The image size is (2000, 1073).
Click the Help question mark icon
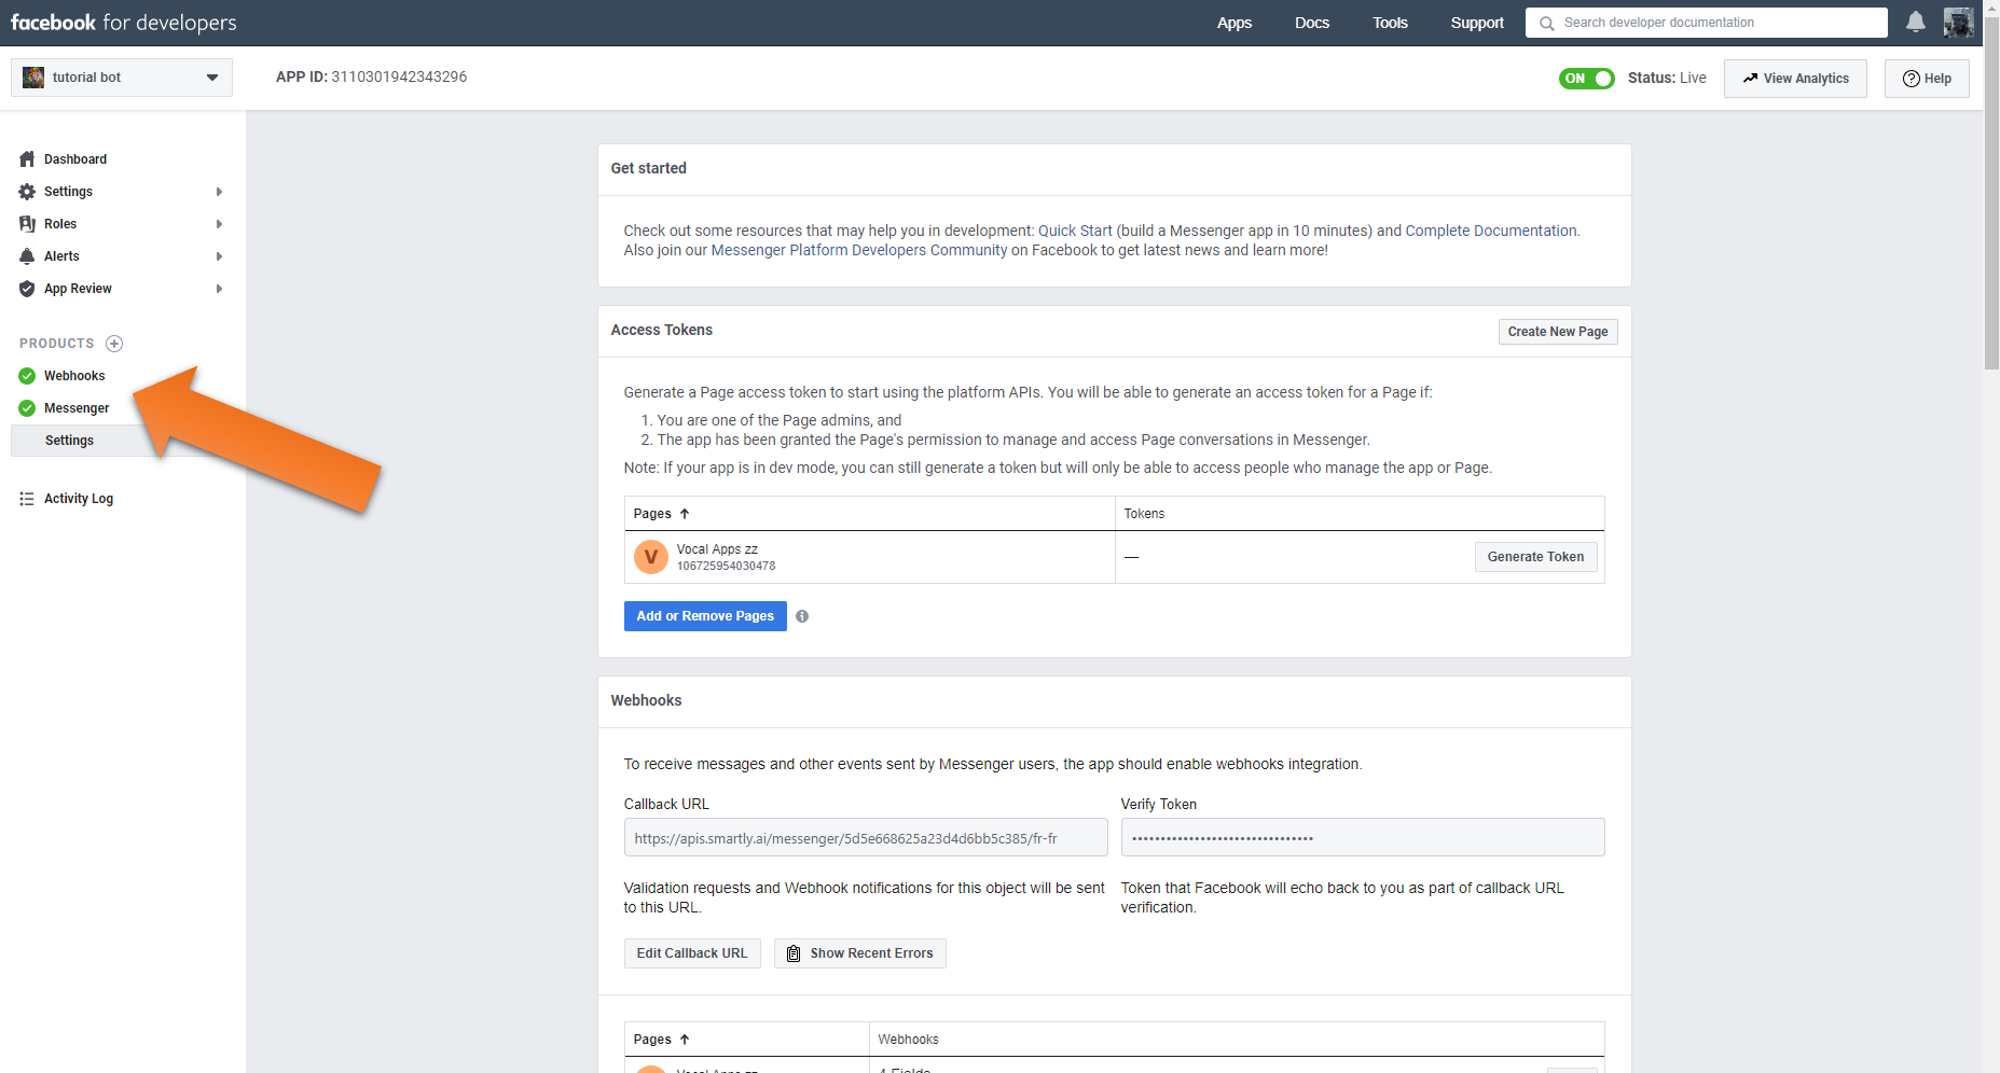pyautogui.click(x=1911, y=78)
